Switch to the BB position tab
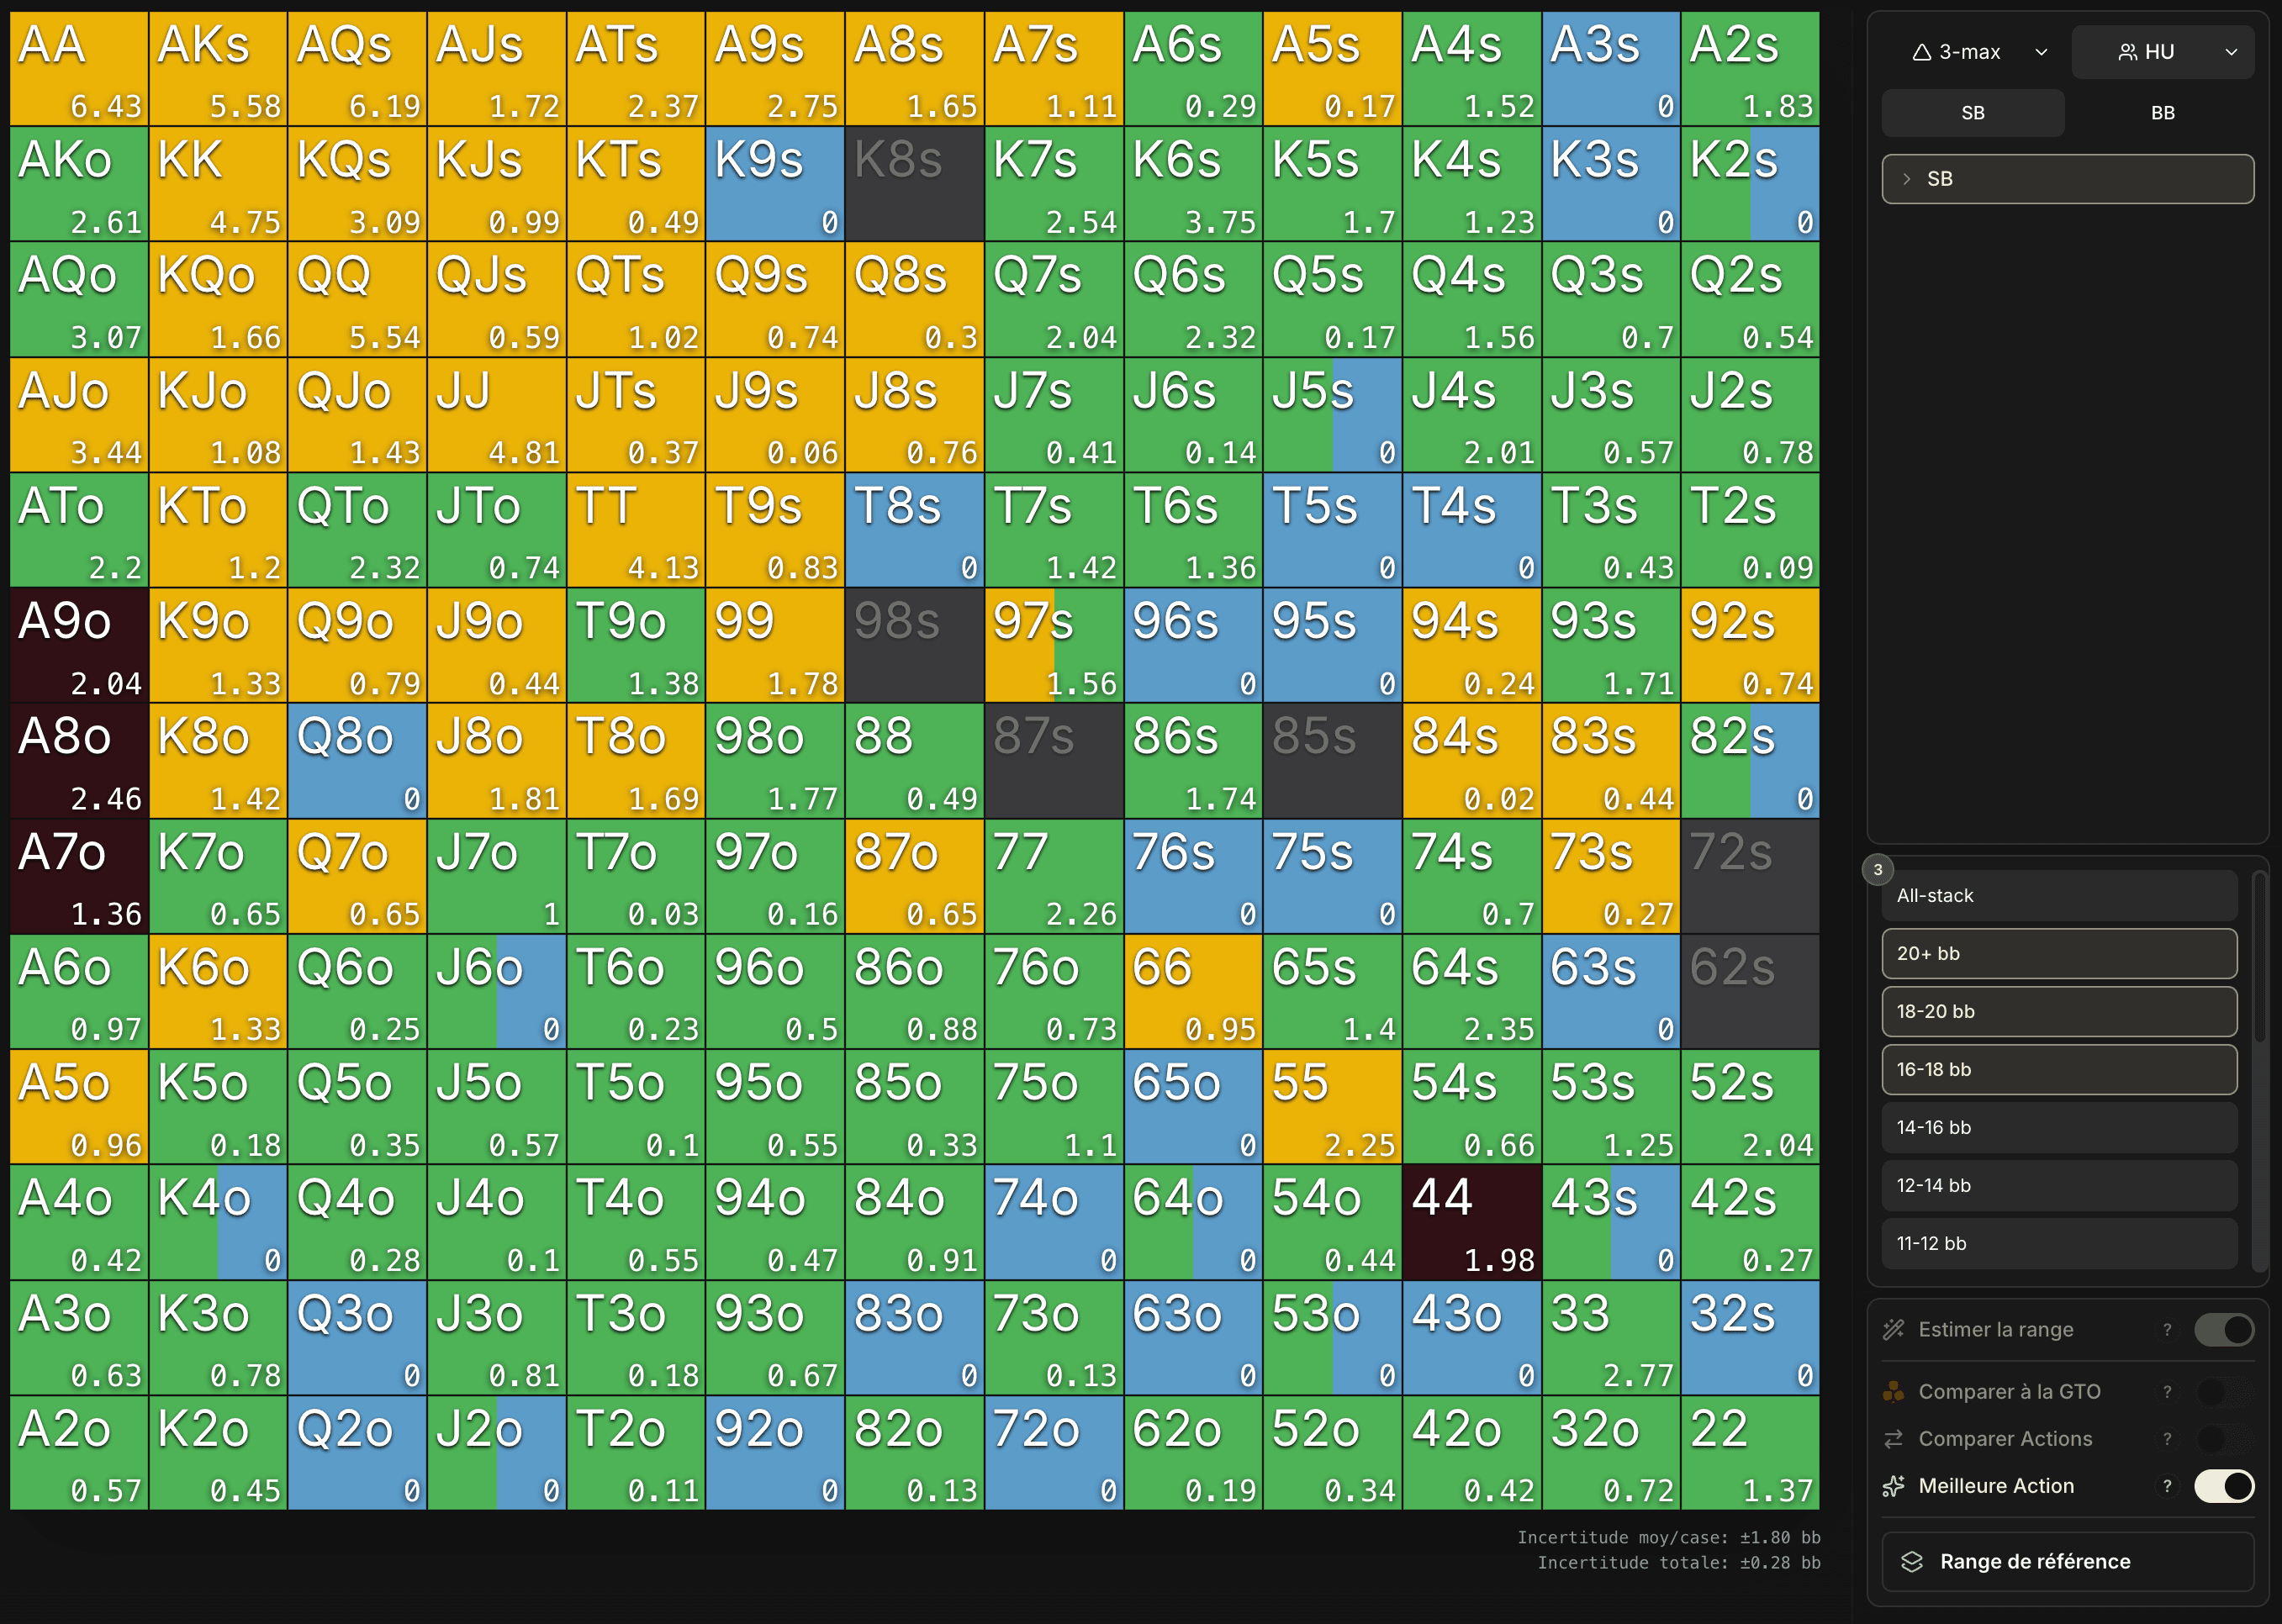Screen dimensions: 2282x1624 point(2163,113)
